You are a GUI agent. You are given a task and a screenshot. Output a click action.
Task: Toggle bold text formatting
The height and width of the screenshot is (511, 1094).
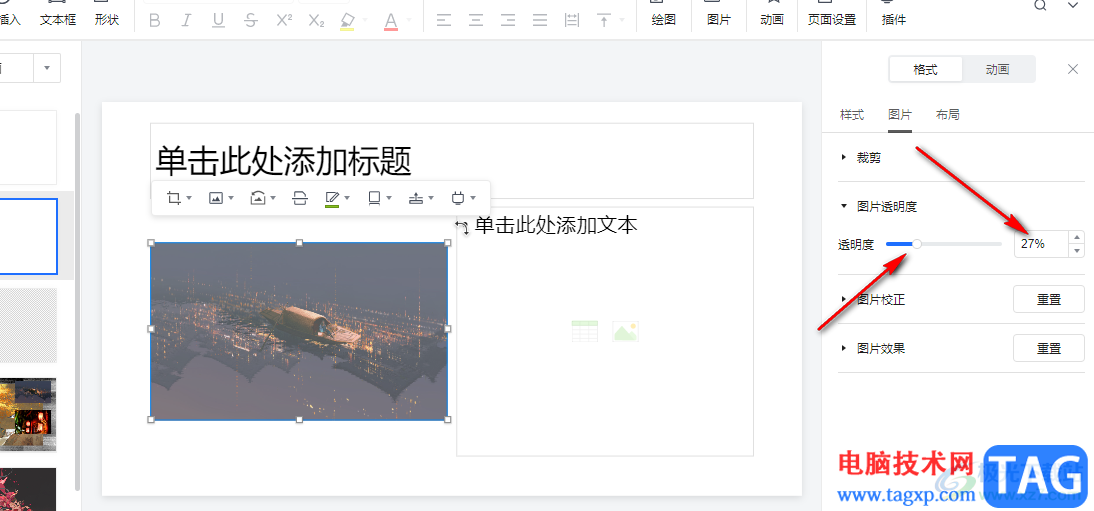tap(154, 20)
